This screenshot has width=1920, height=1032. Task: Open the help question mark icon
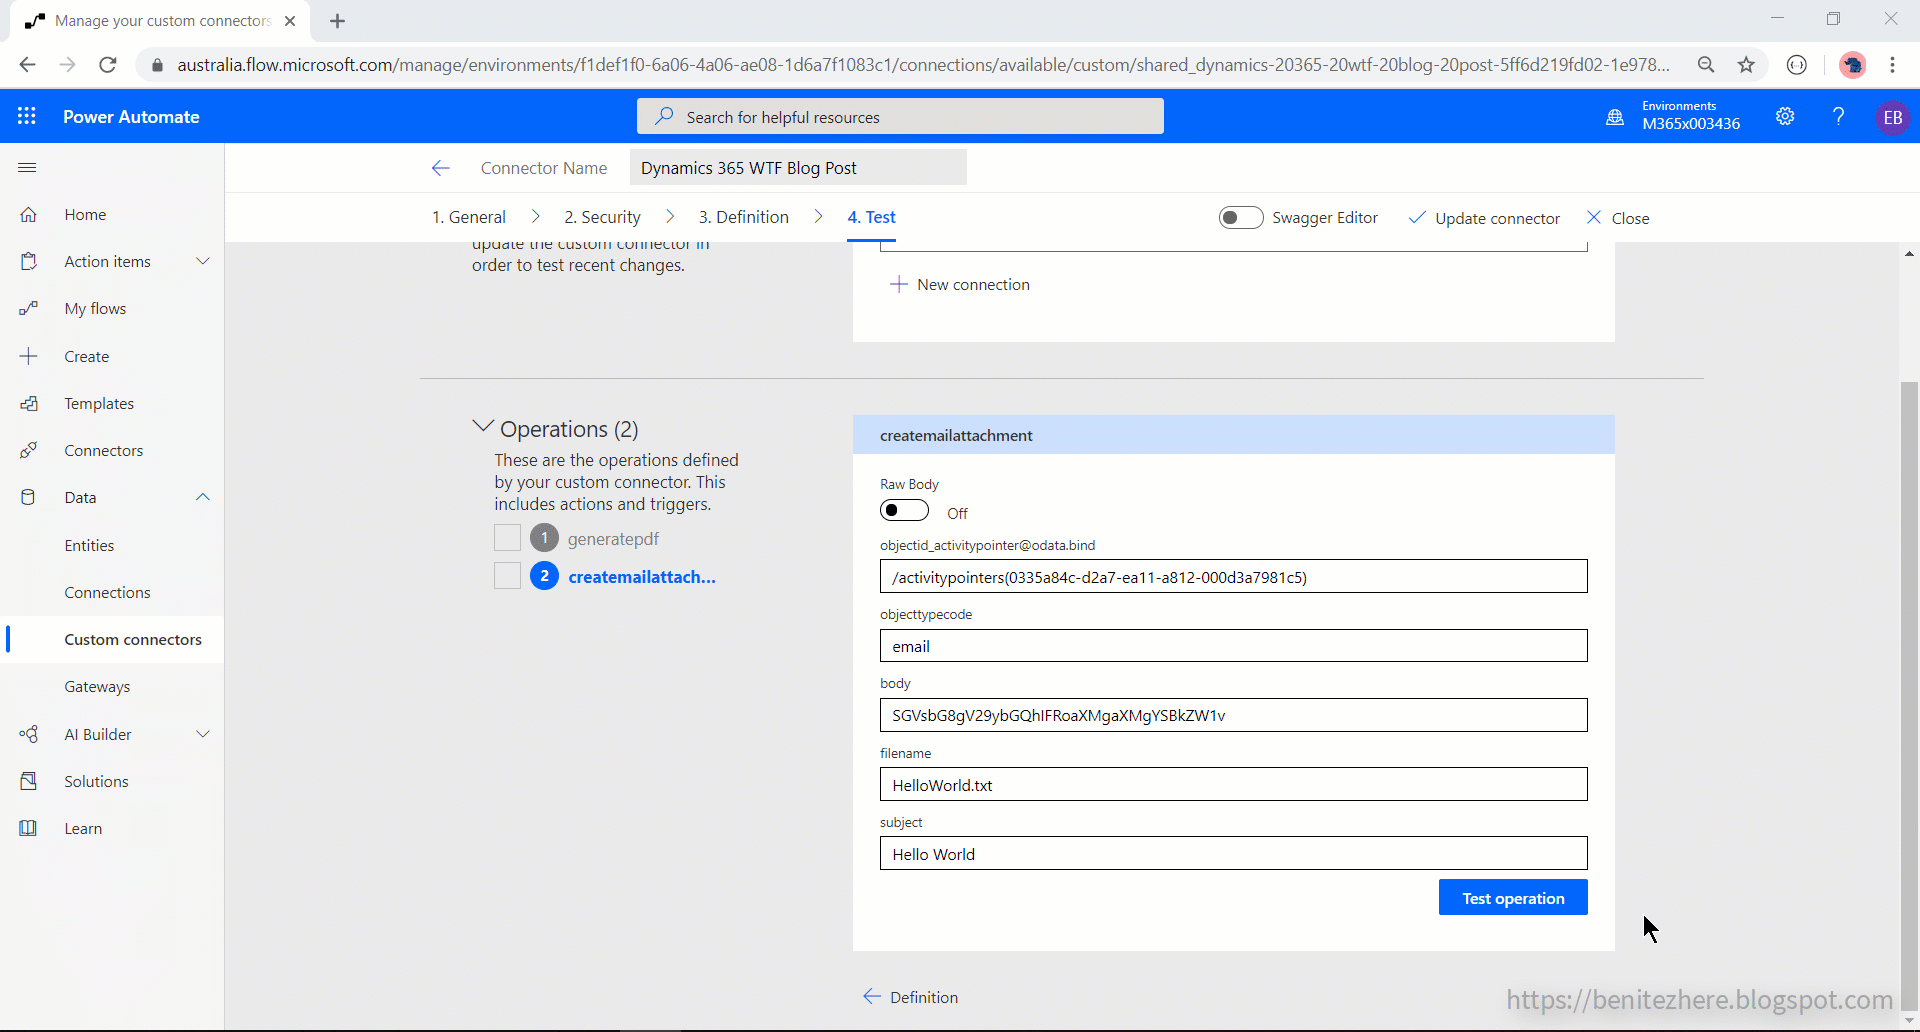1838,117
